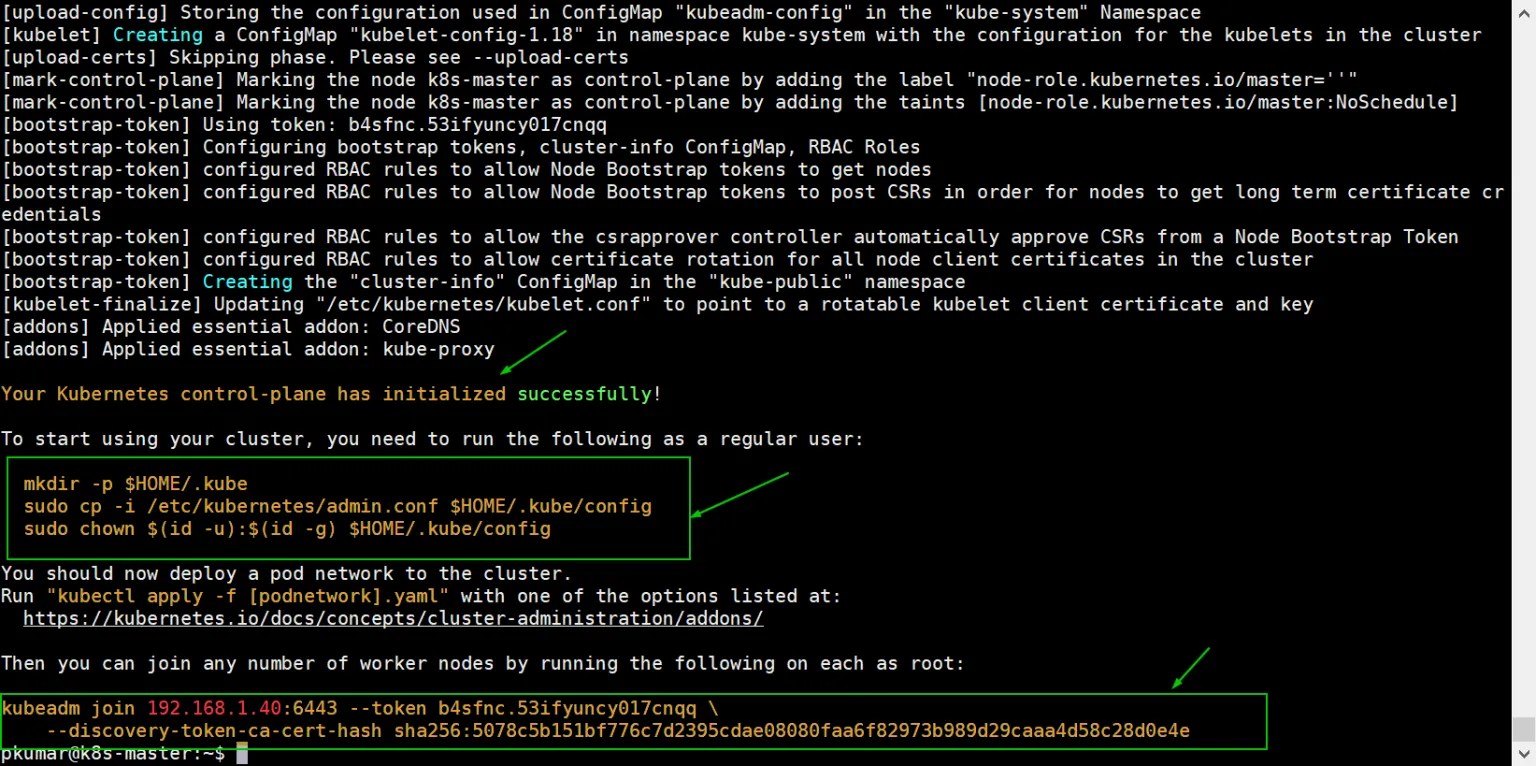The image size is (1536, 766).
Task: Click the IP address 192.168.1.40
Action: 214,708
